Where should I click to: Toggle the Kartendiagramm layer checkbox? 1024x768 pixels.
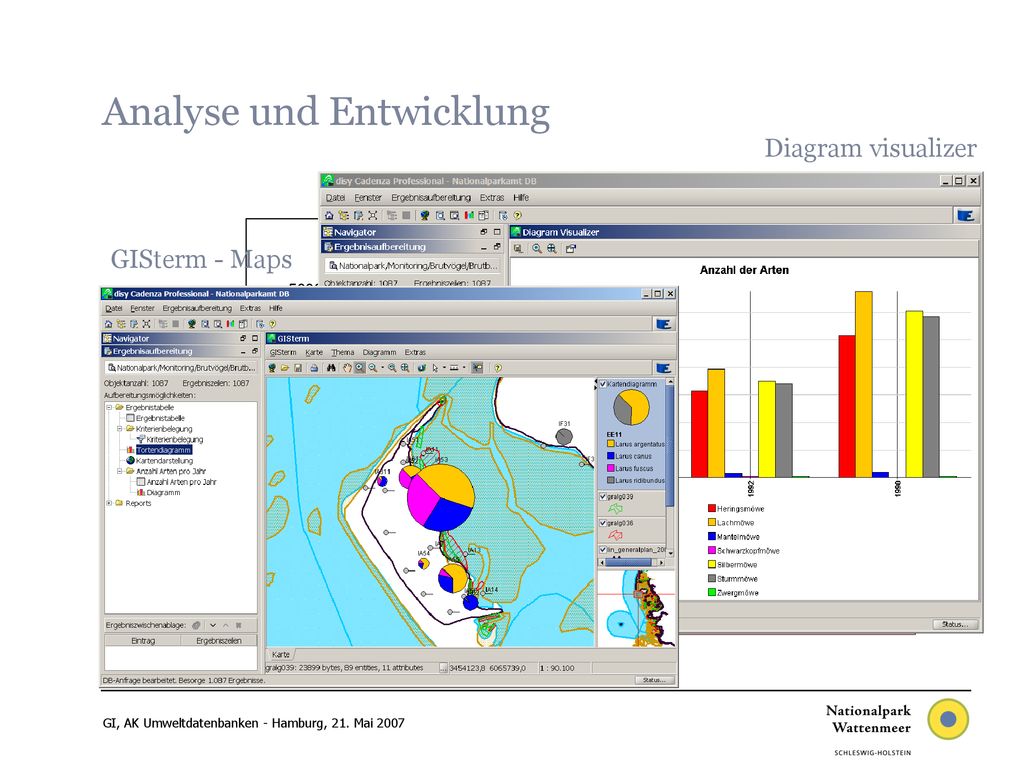(x=603, y=385)
